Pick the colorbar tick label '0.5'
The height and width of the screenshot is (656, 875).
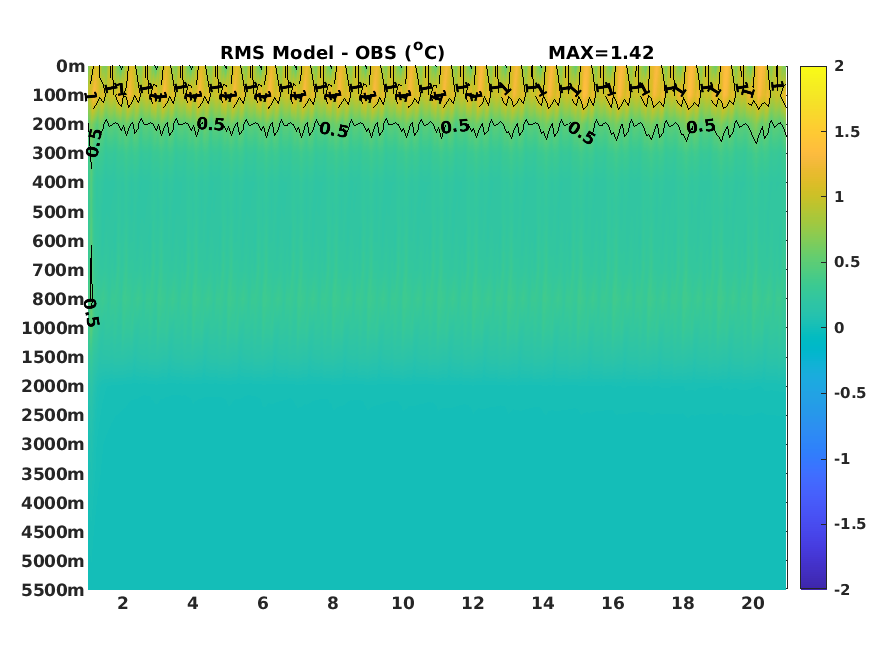pos(847,262)
